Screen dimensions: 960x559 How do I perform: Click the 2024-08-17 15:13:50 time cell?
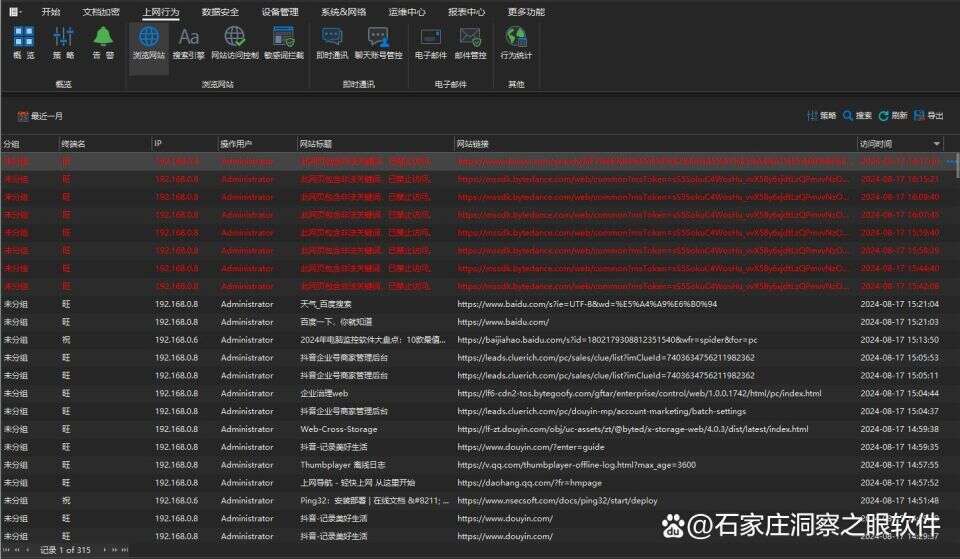pyautogui.click(x=899, y=340)
